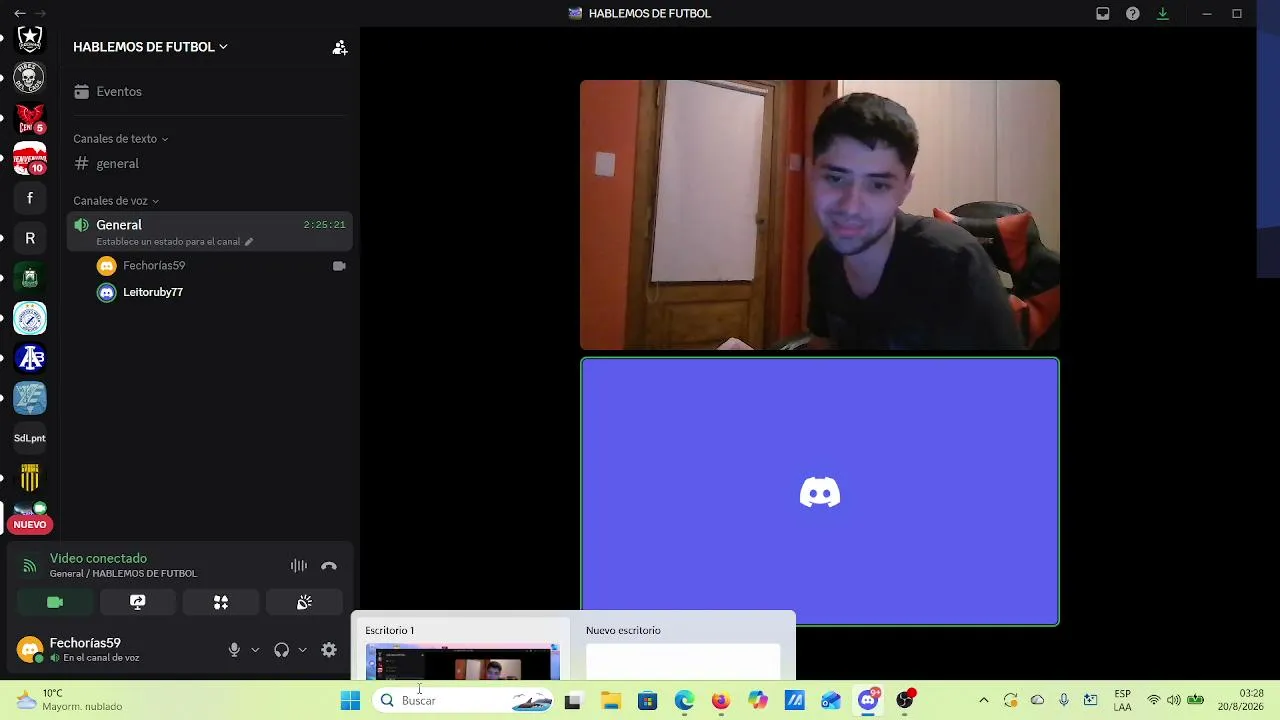Open Task View on the taskbar
The width and height of the screenshot is (1280, 720).
pyautogui.click(x=572, y=701)
